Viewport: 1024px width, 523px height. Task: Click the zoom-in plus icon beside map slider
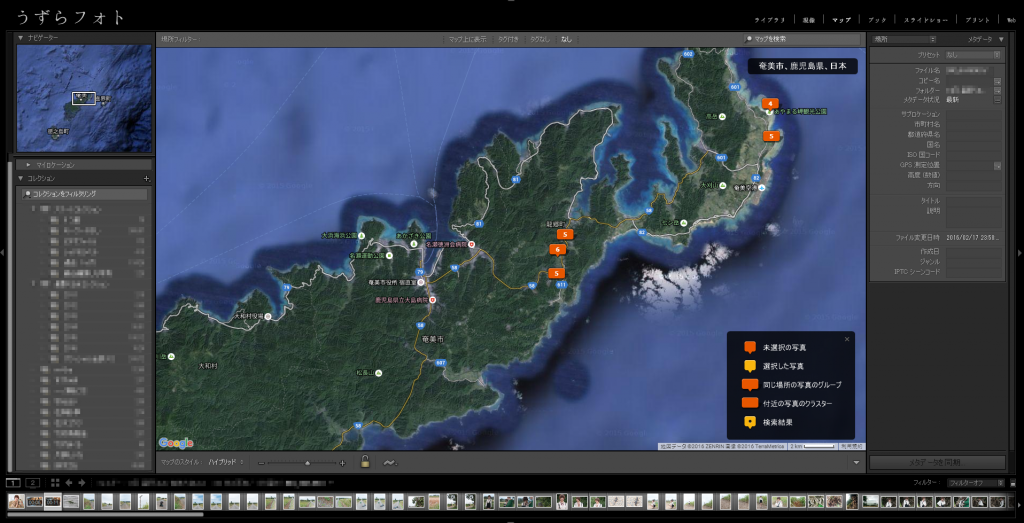tap(343, 463)
